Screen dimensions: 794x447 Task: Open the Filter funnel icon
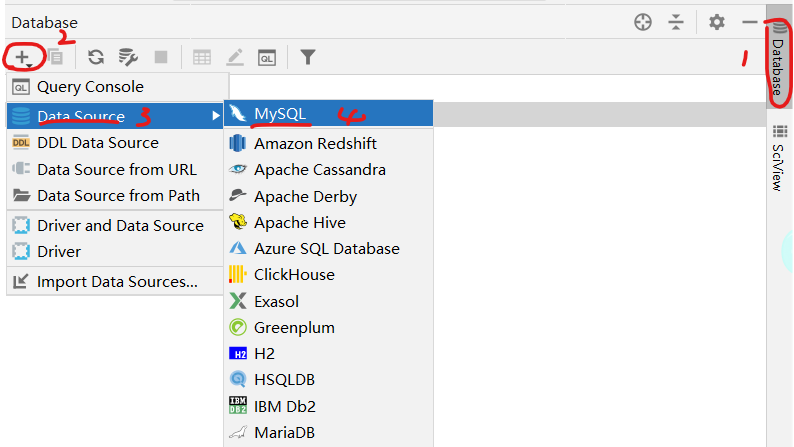coord(307,57)
